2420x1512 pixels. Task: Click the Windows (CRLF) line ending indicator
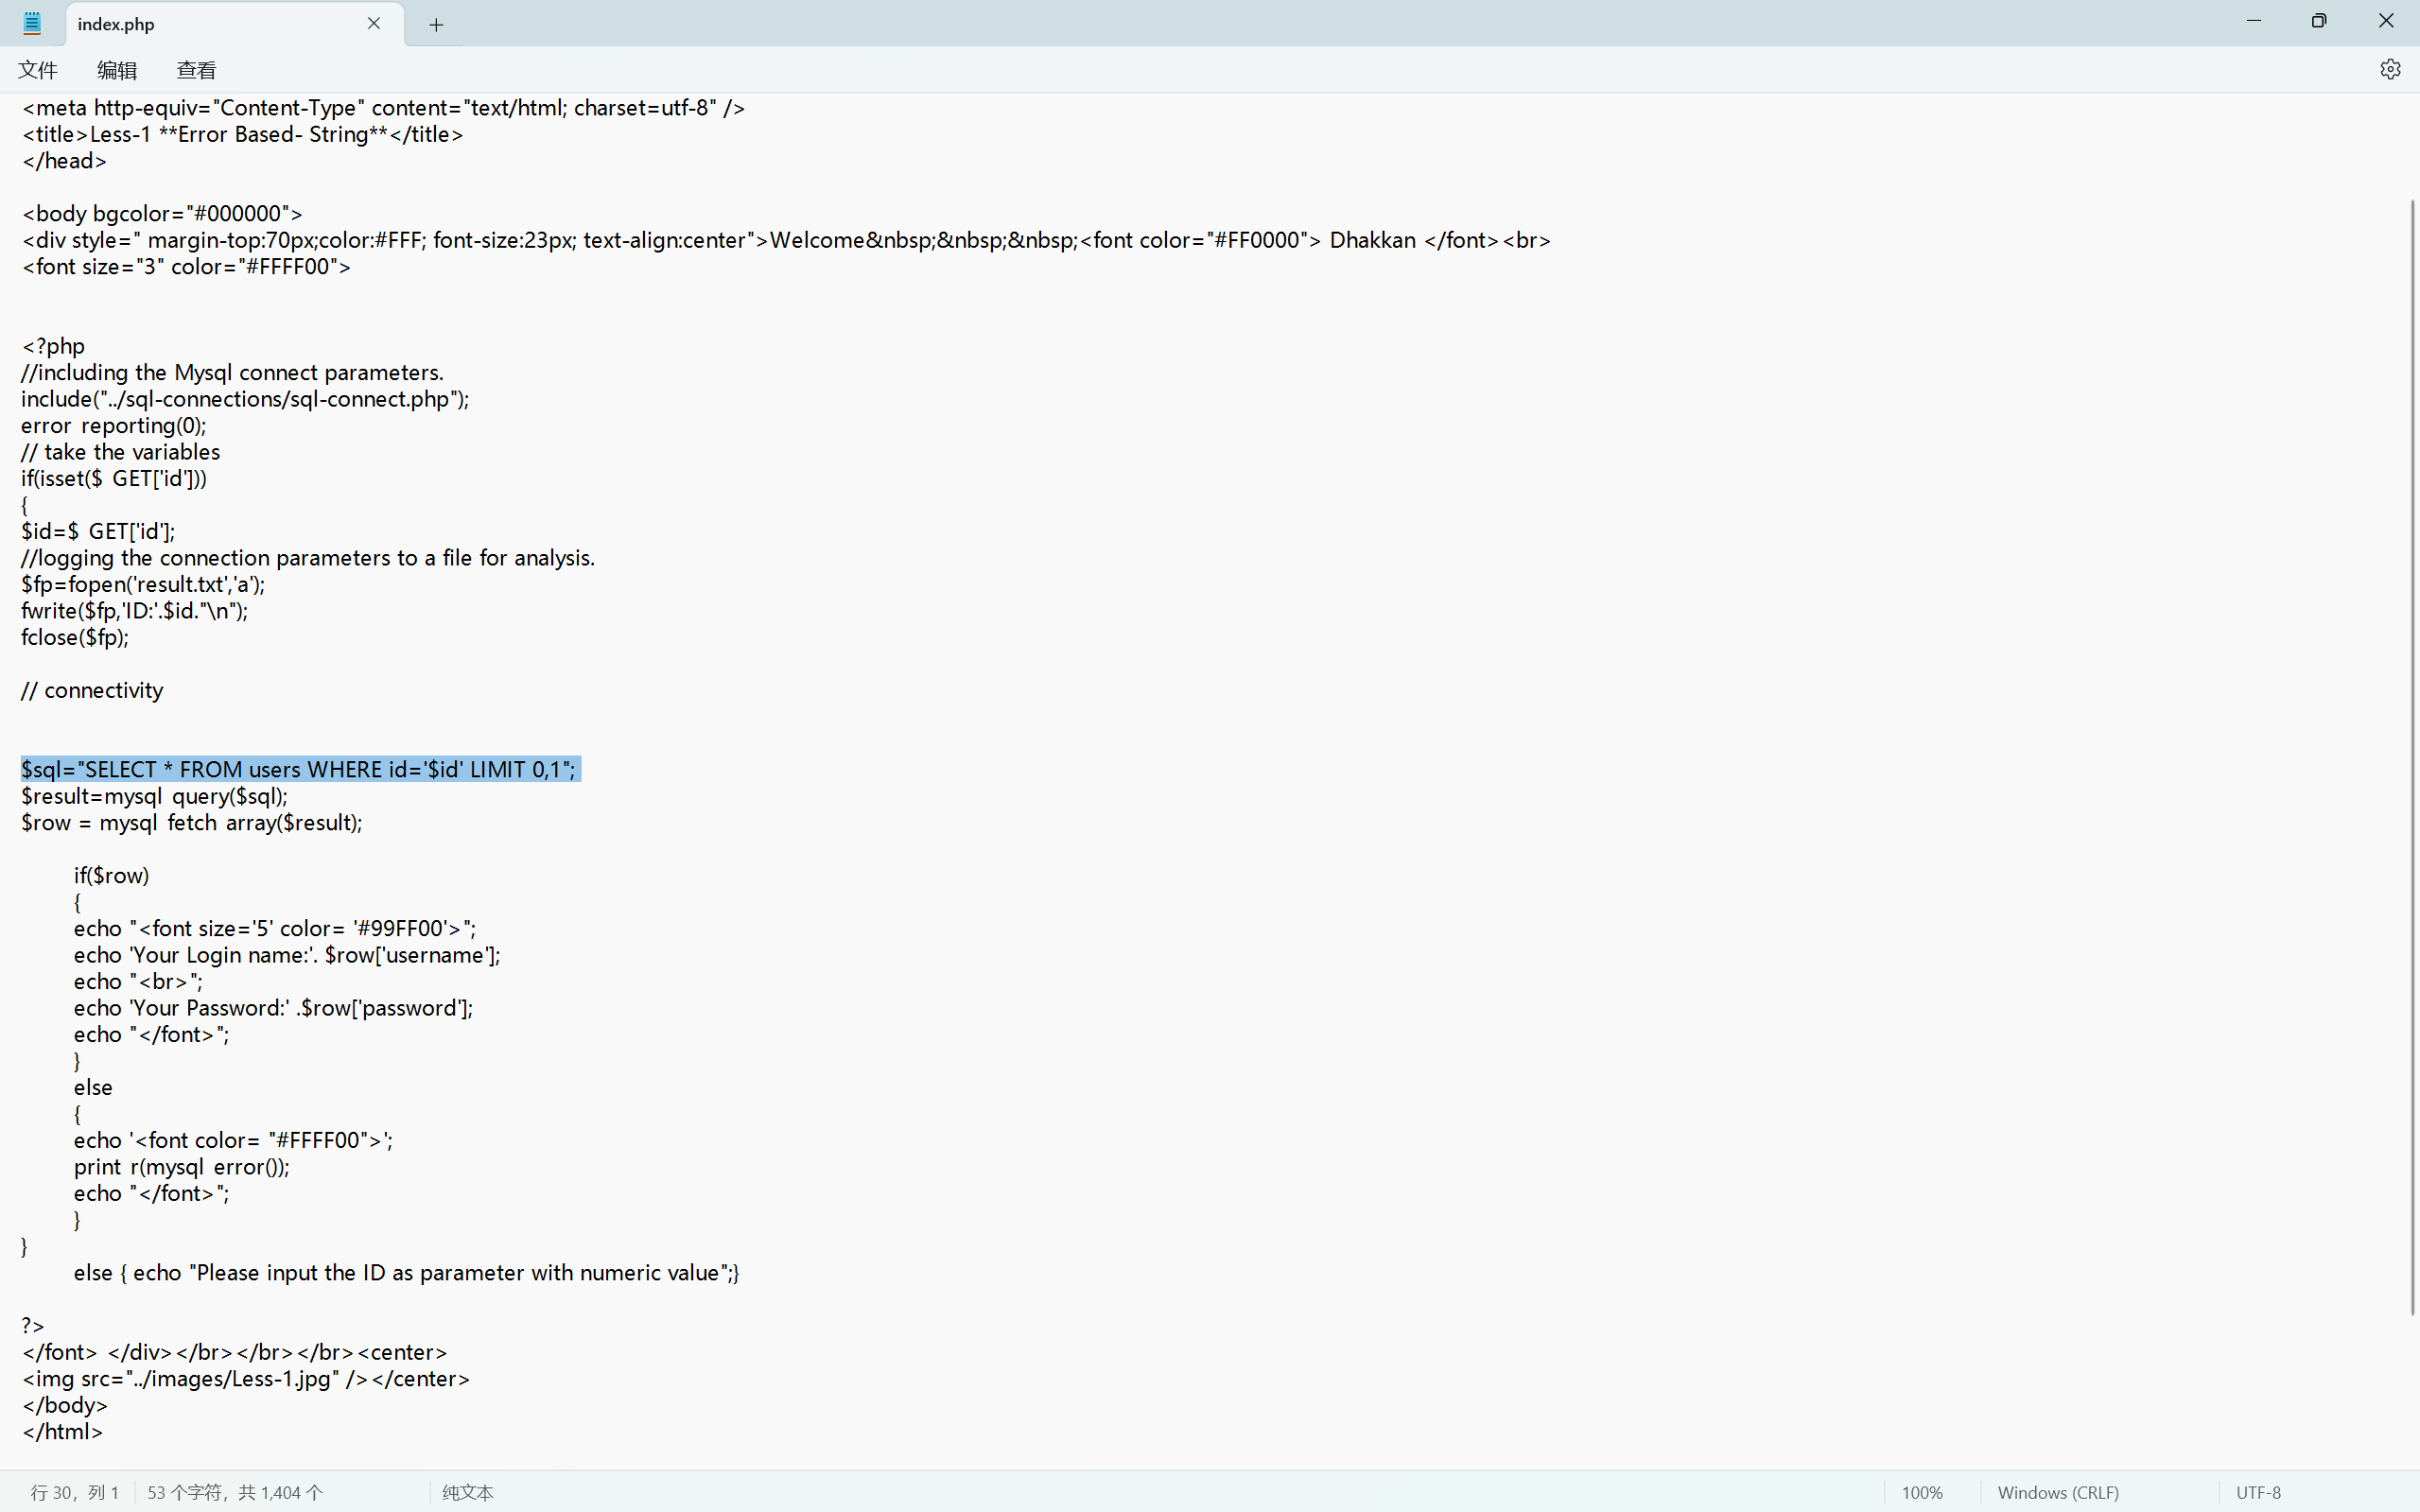coord(2057,1492)
